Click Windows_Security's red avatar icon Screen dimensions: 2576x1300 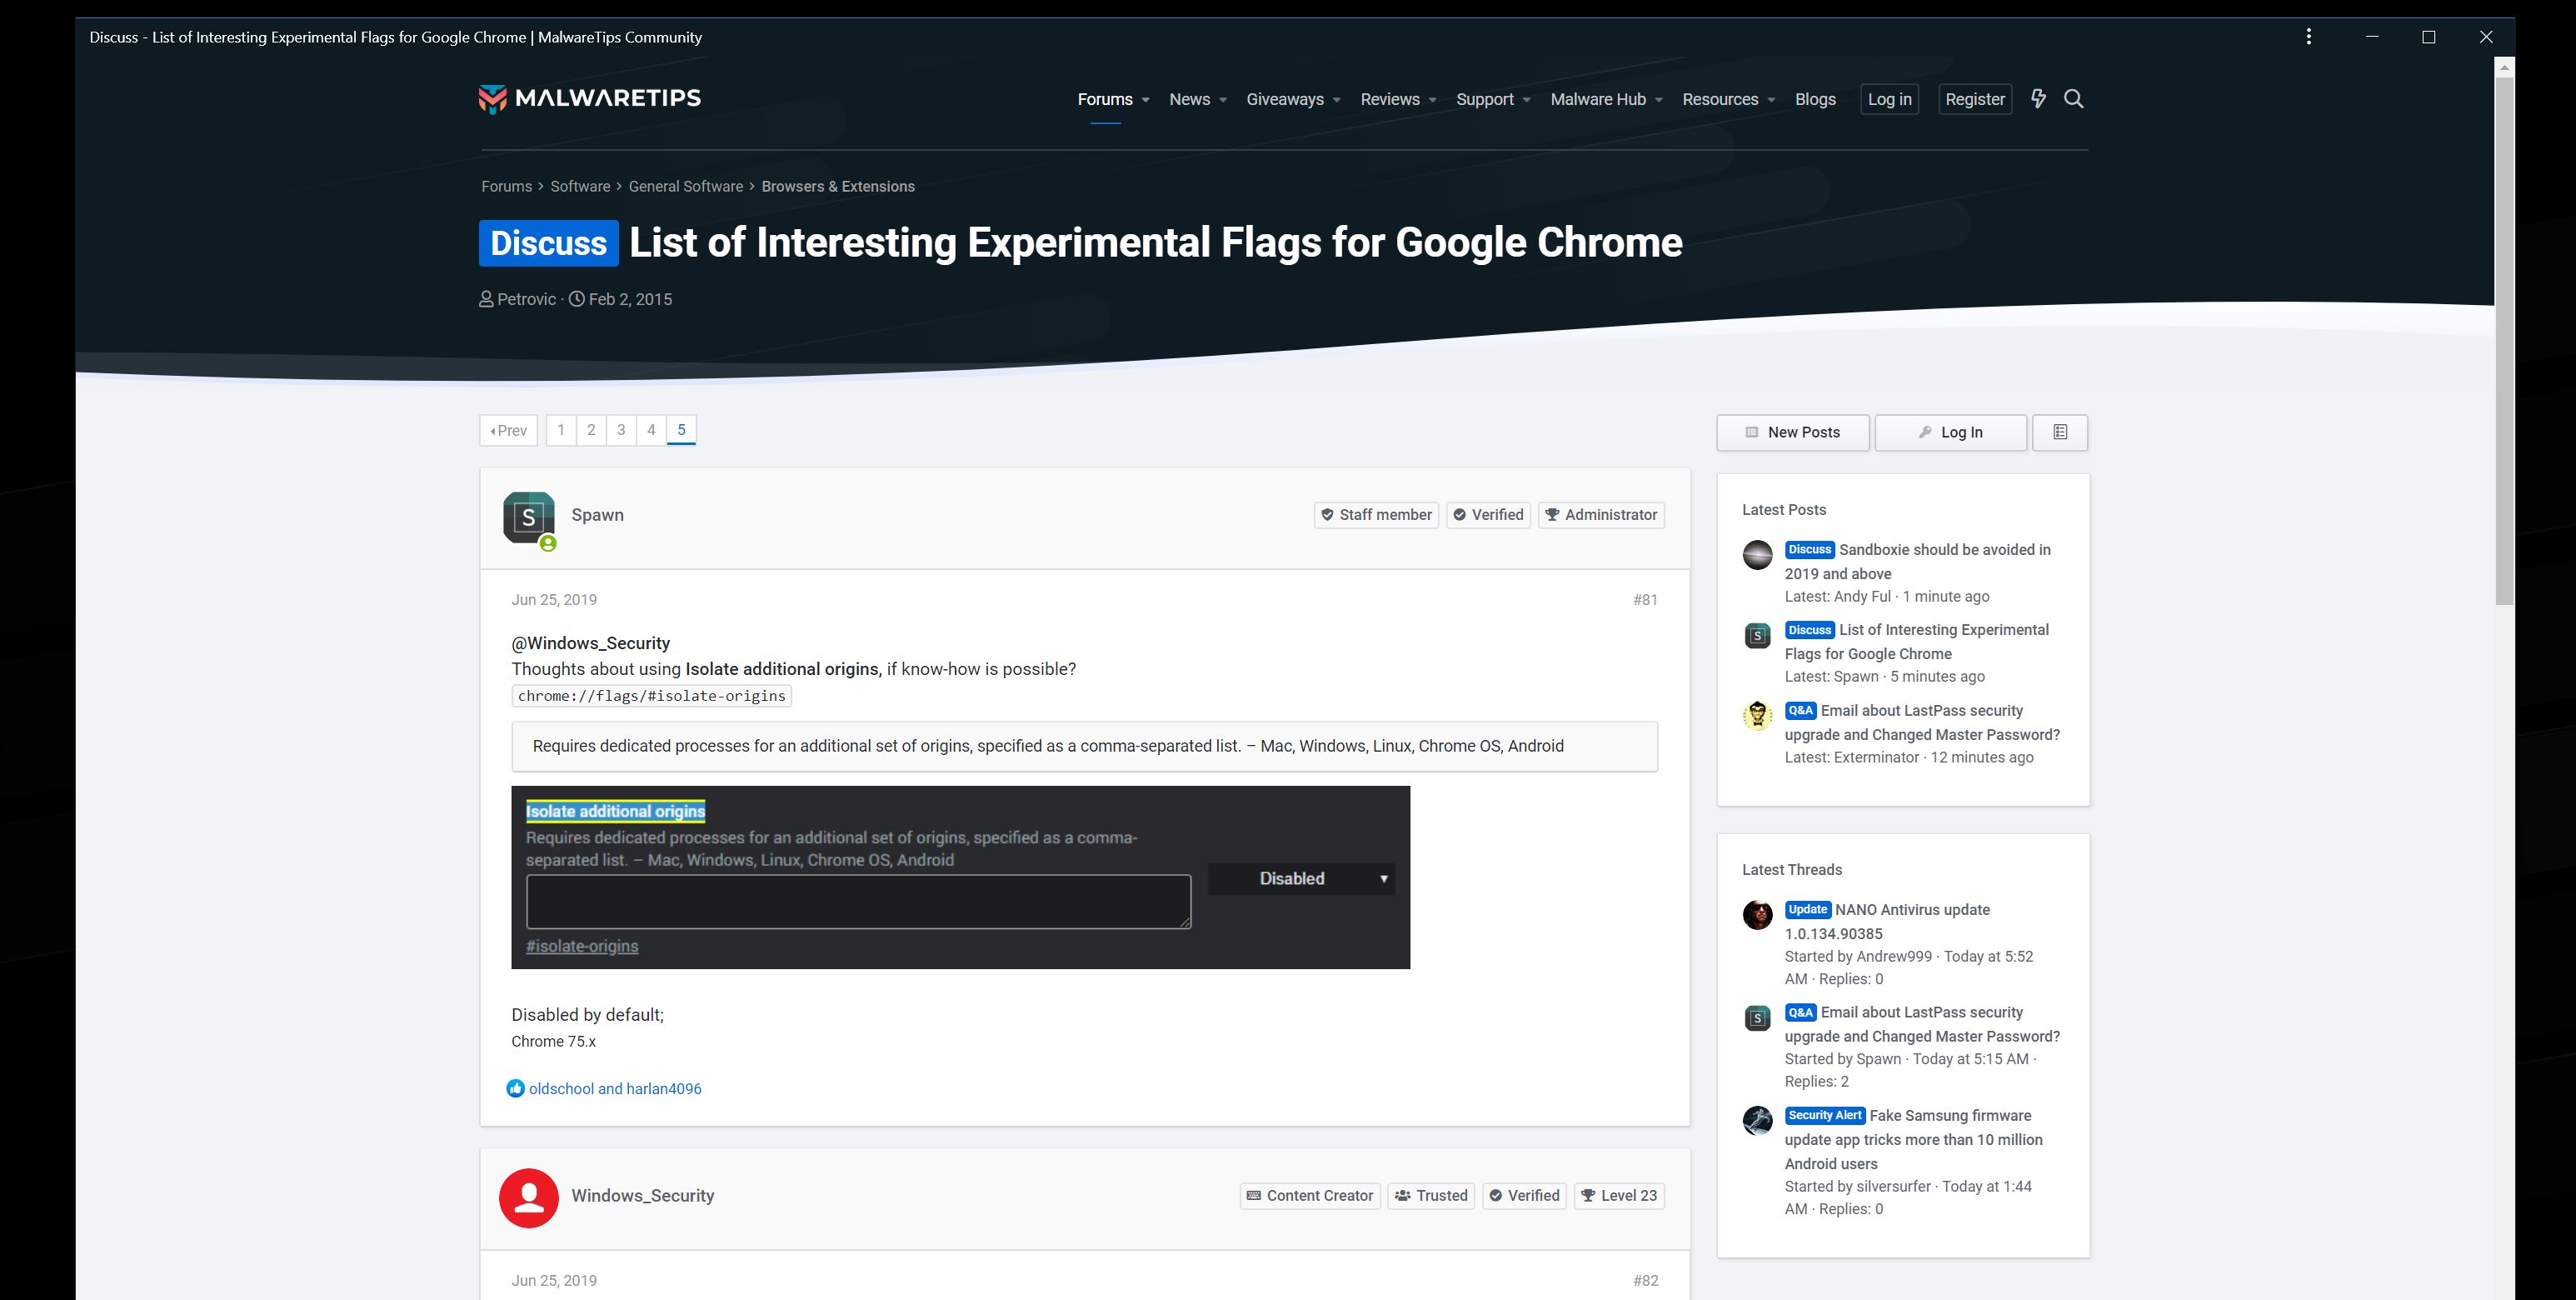tap(528, 1197)
